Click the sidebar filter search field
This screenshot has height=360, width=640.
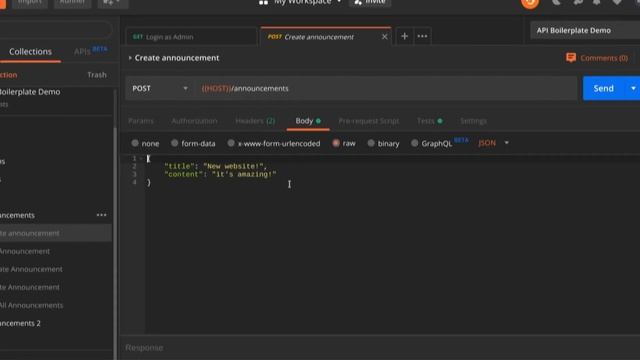point(55,30)
